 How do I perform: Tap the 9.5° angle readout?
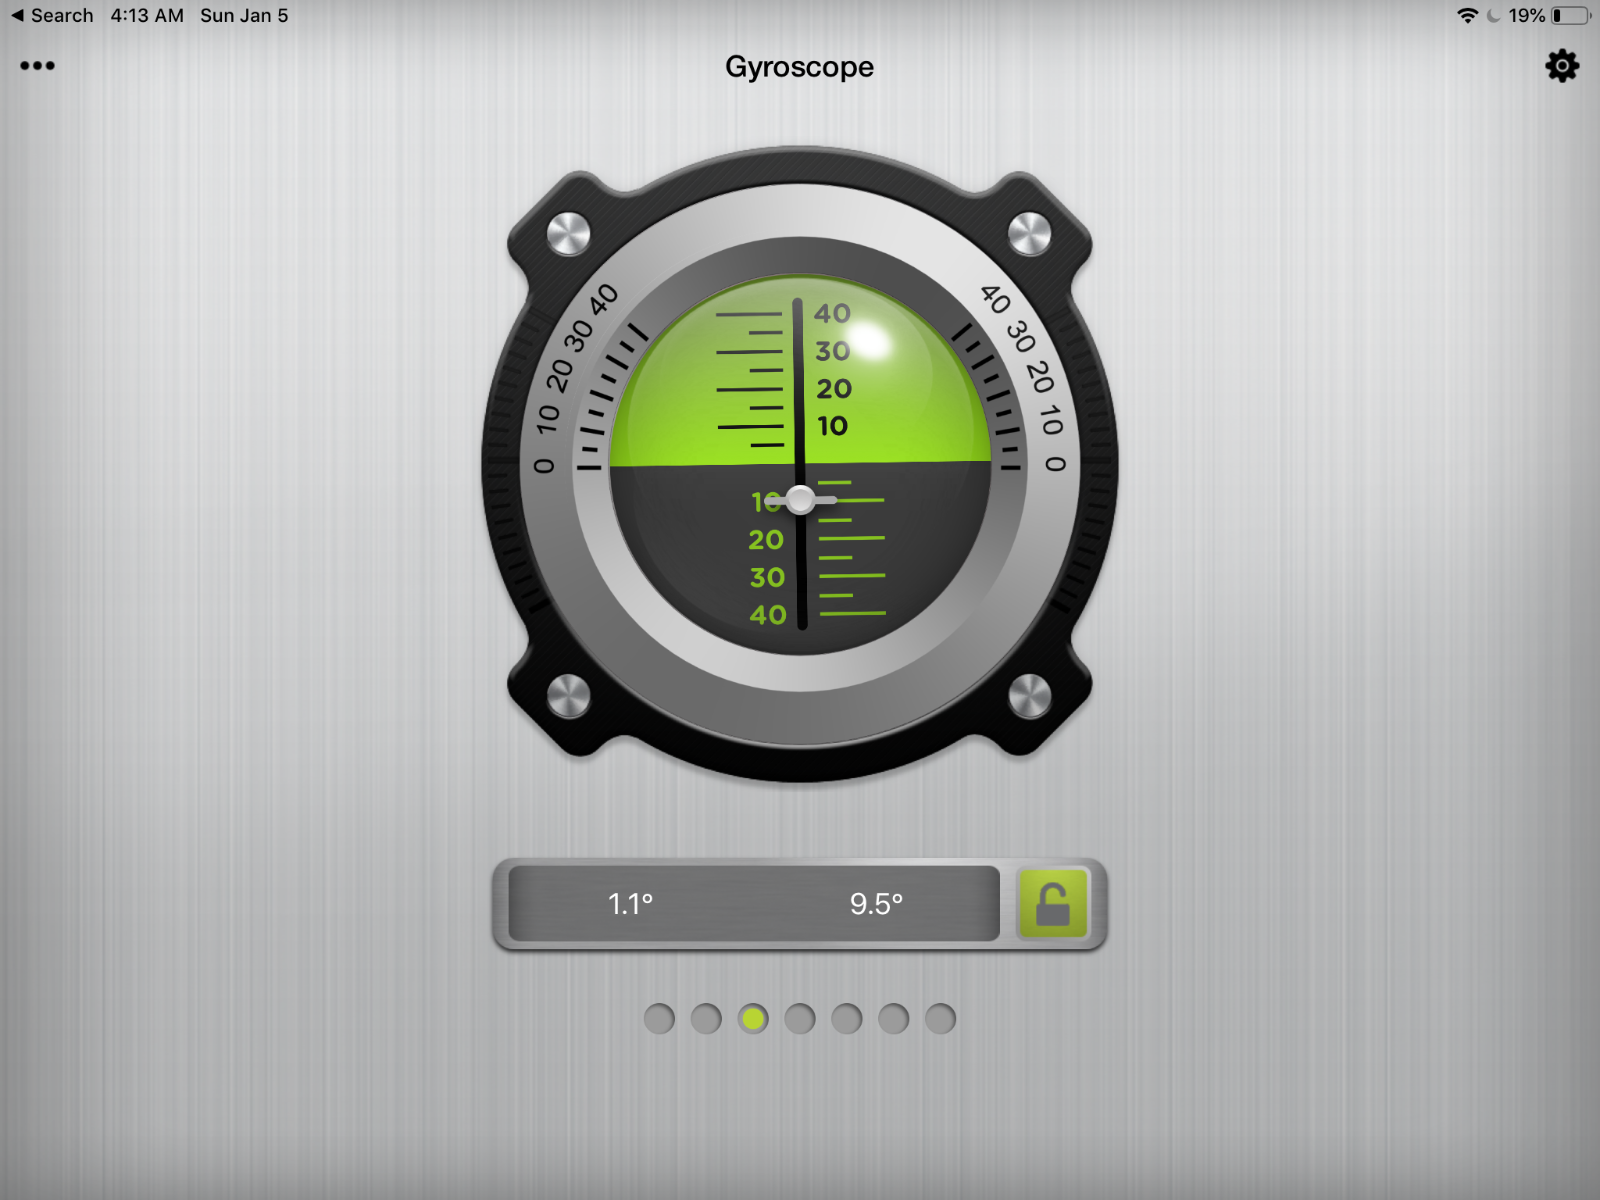876,904
